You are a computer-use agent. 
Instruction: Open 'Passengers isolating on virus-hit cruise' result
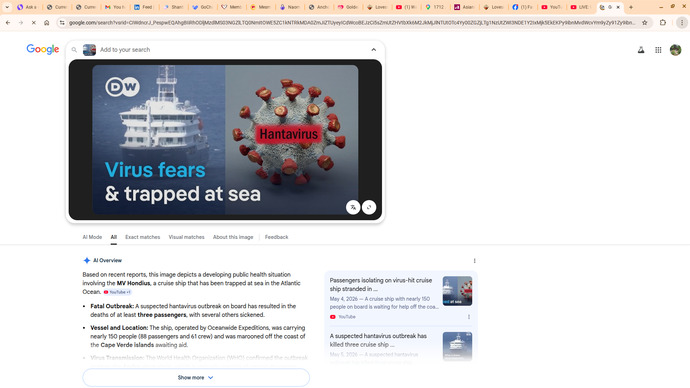[381, 285]
